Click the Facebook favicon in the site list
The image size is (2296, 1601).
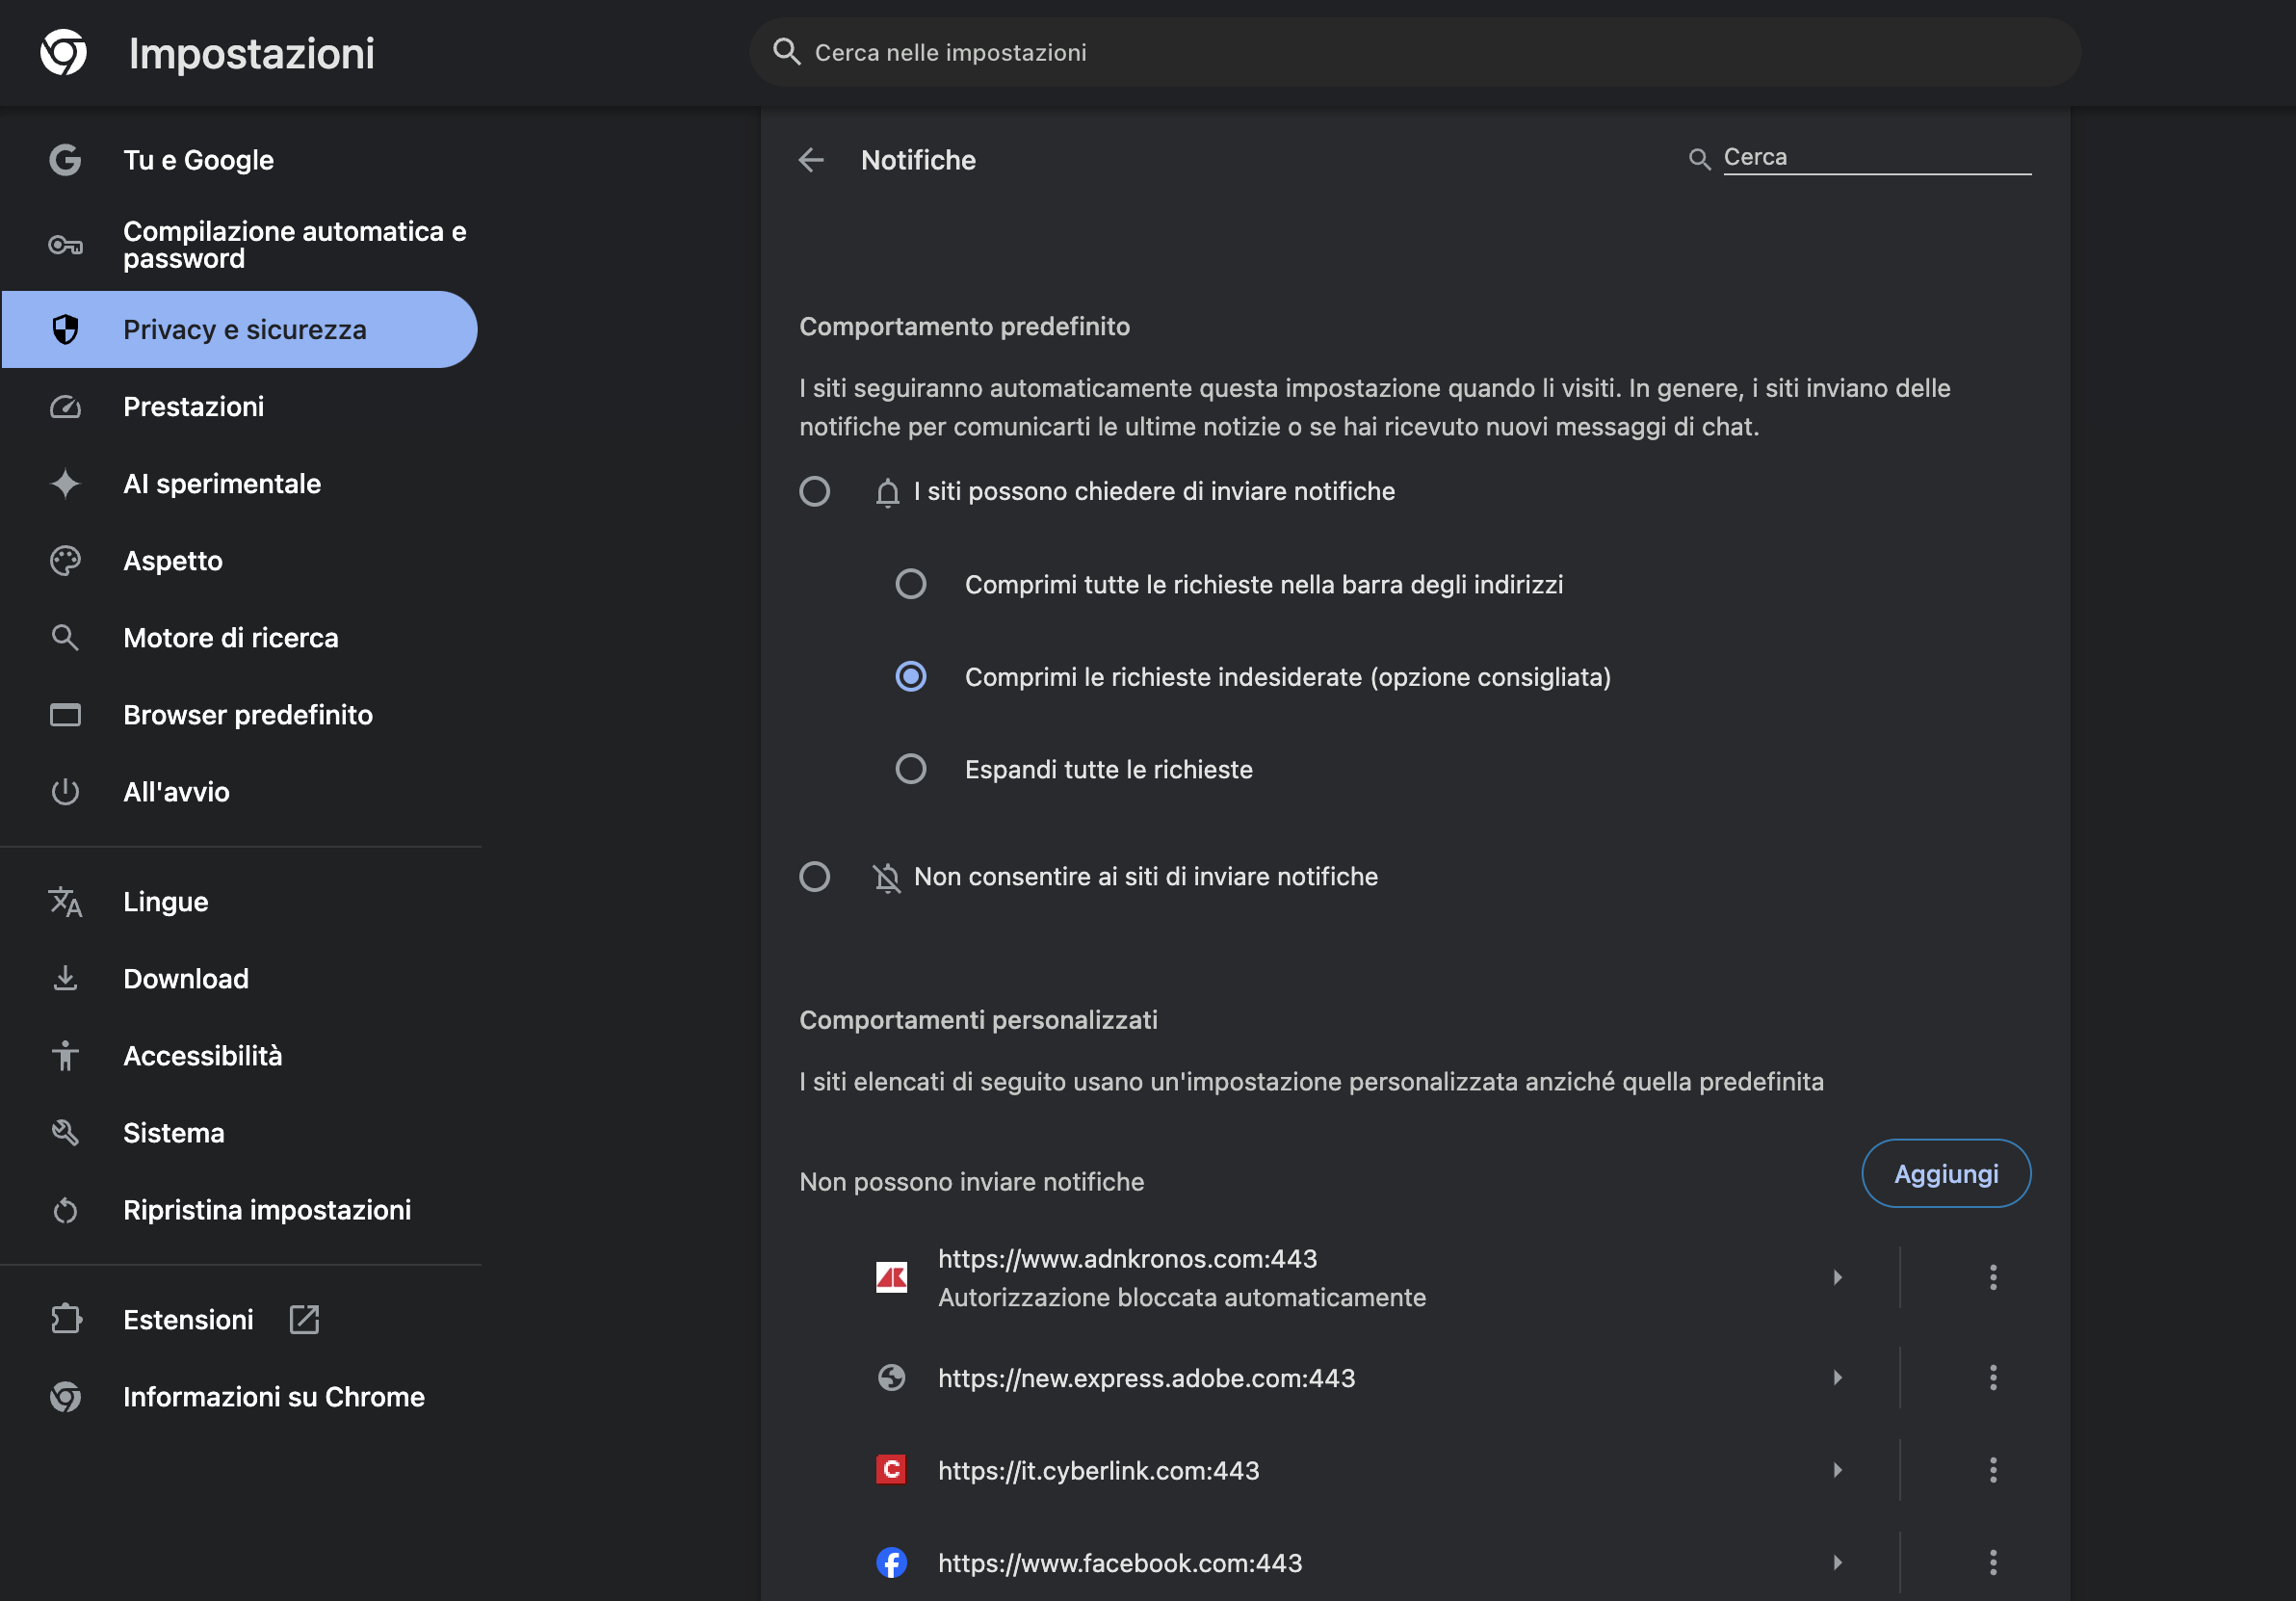tap(891, 1562)
